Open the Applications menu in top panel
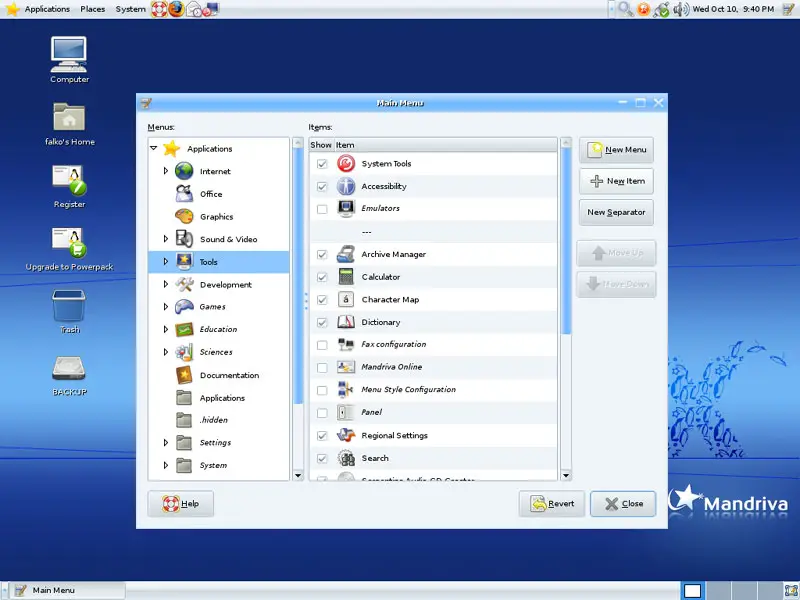800x600 pixels. click(47, 9)
